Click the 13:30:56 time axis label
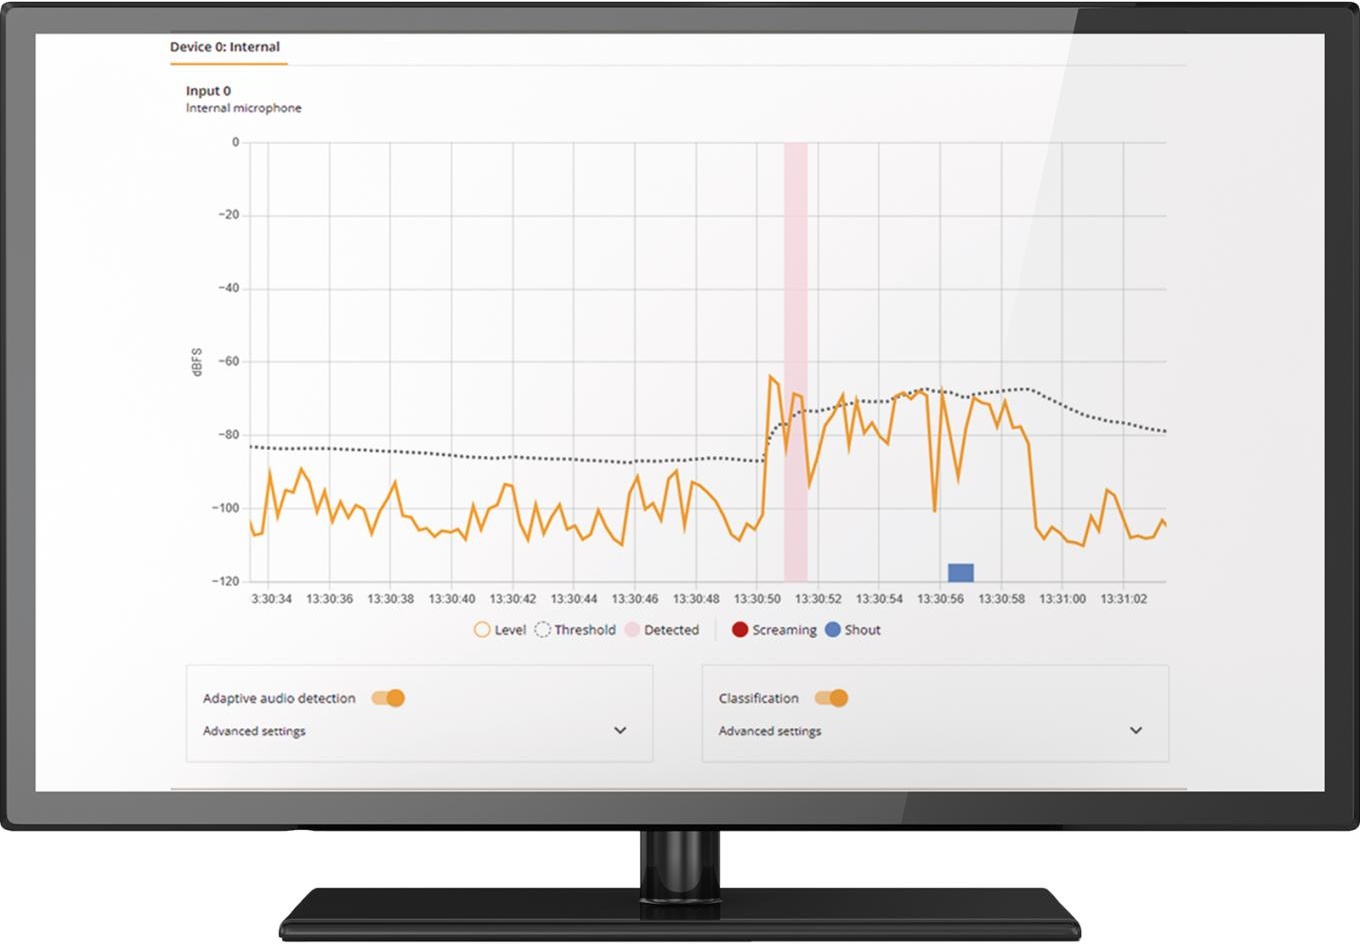Image resolution: width=1360 pixels, height=944 pixels. click(x=940, y=599)
